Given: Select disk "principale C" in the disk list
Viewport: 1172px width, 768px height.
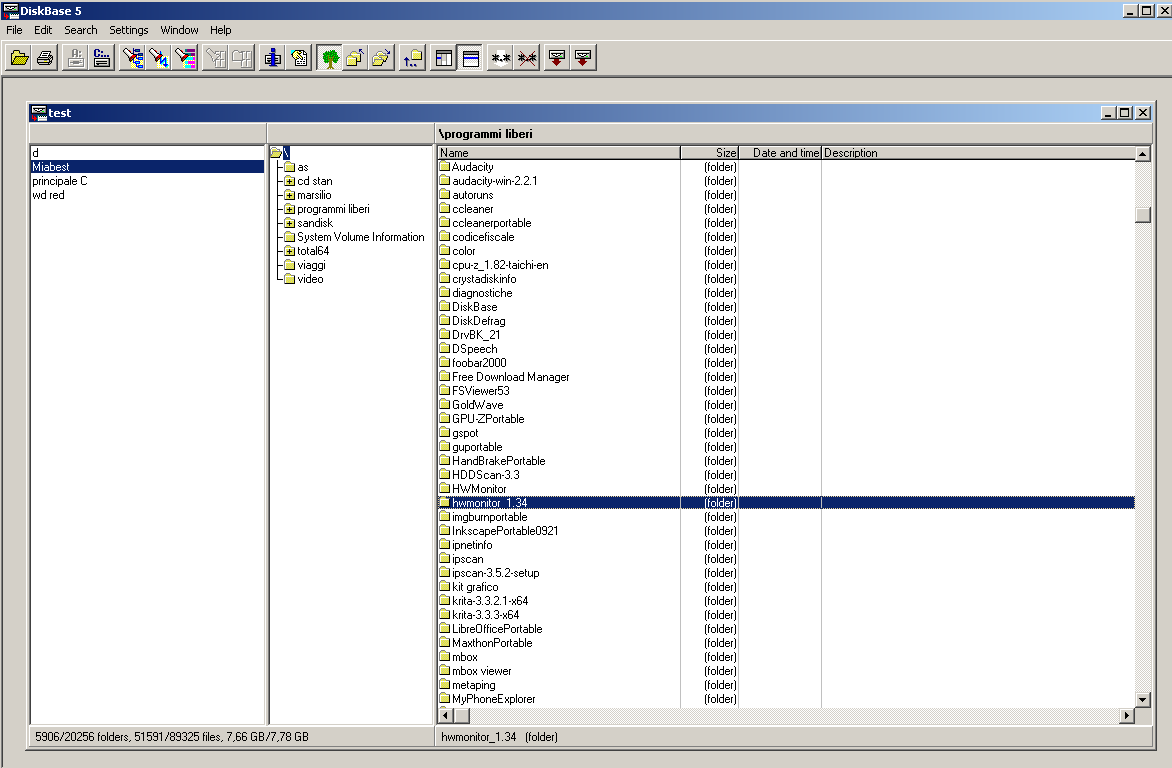Looking at the screenshot, I should [x=147, y=181].
